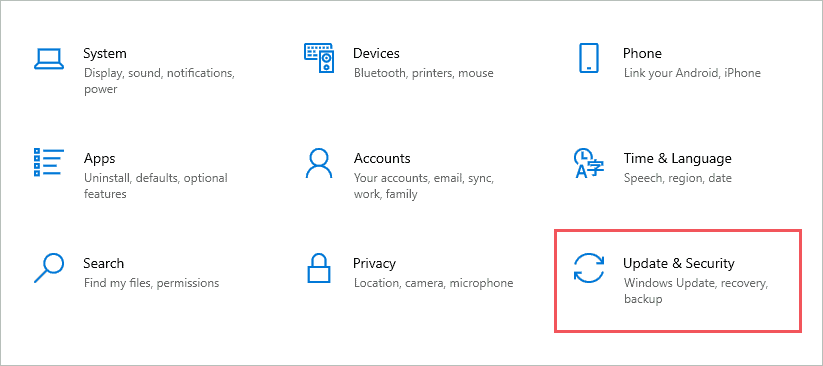Click "Bluetooth, printers, mouse" description
Viewport: 823px width, 366px height.
[424, 73]
